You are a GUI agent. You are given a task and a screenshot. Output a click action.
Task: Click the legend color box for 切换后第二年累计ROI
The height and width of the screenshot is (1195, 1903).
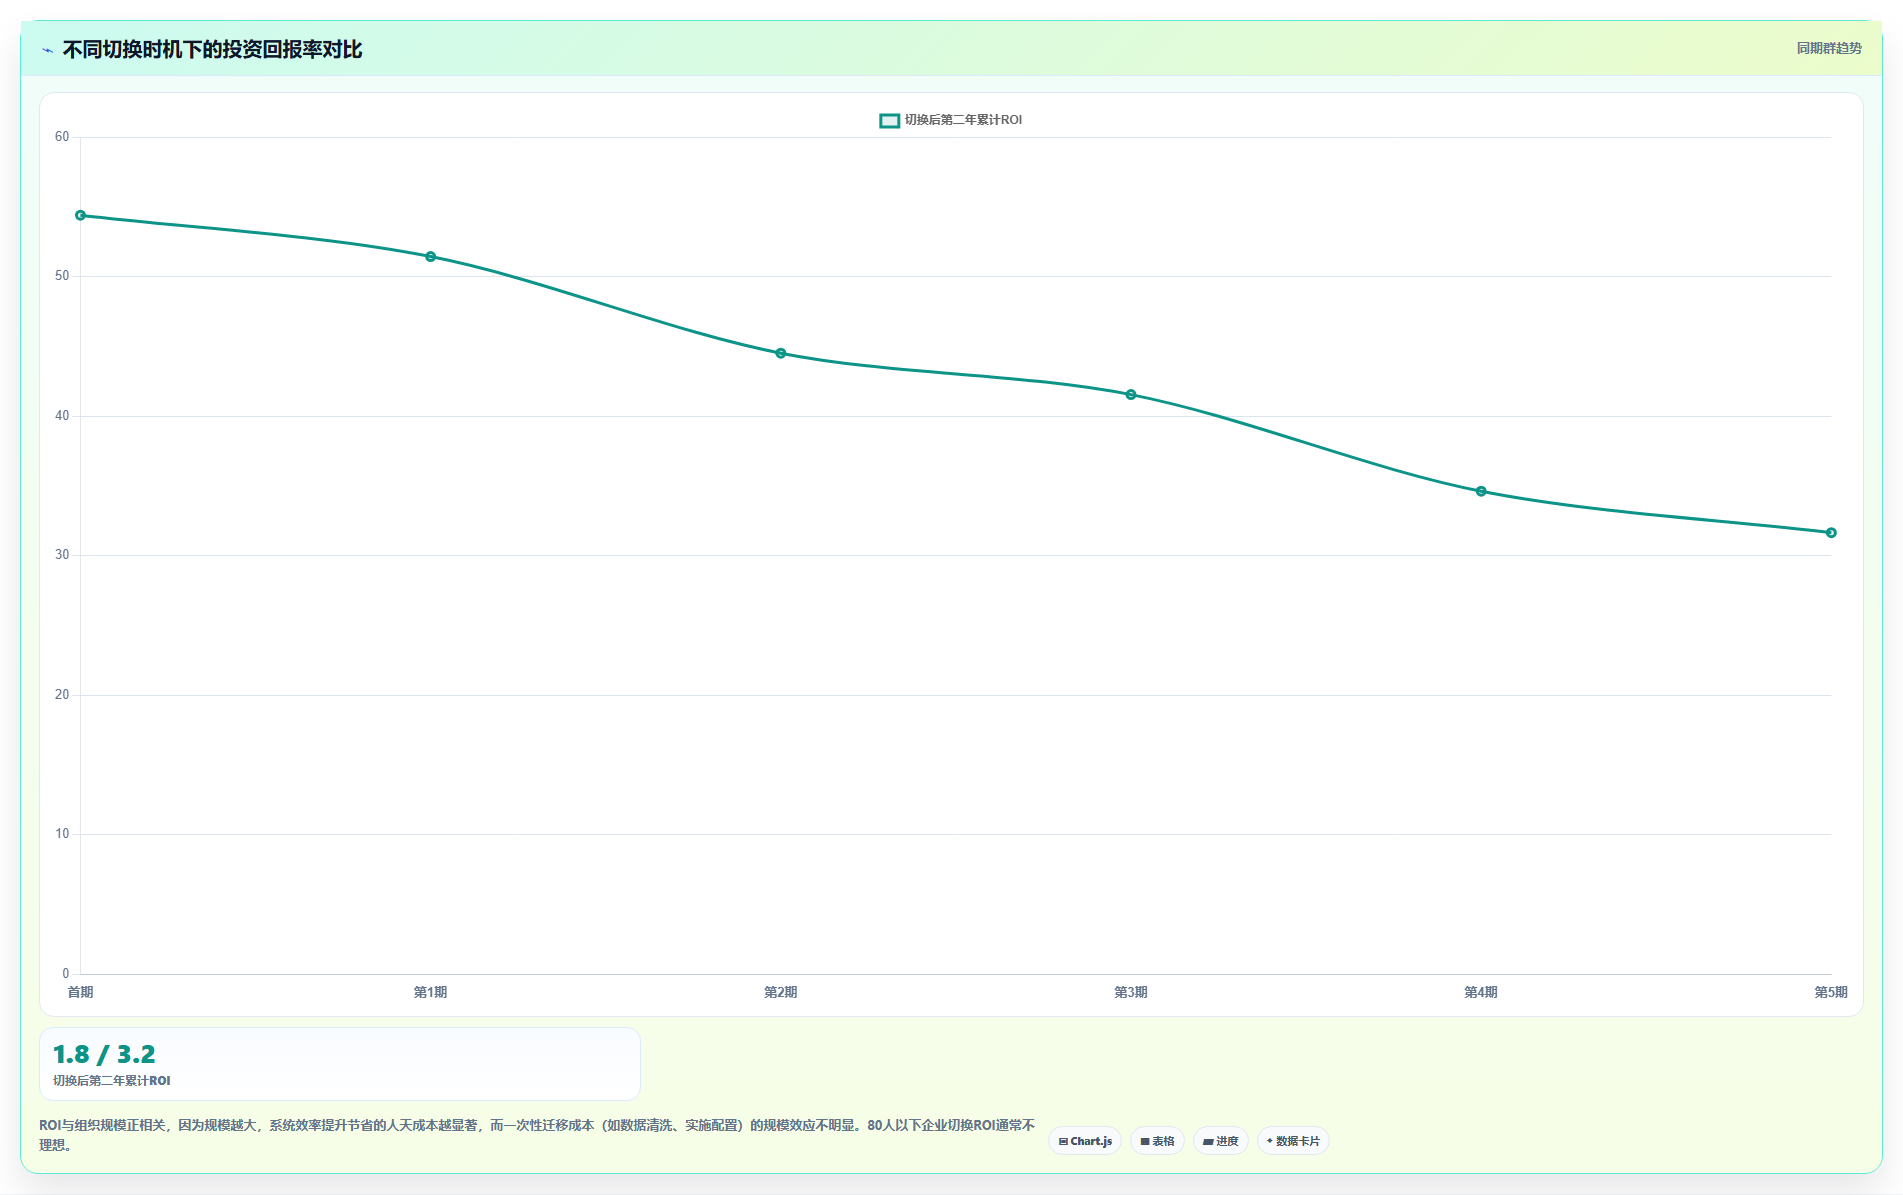(x=889, y=120)
